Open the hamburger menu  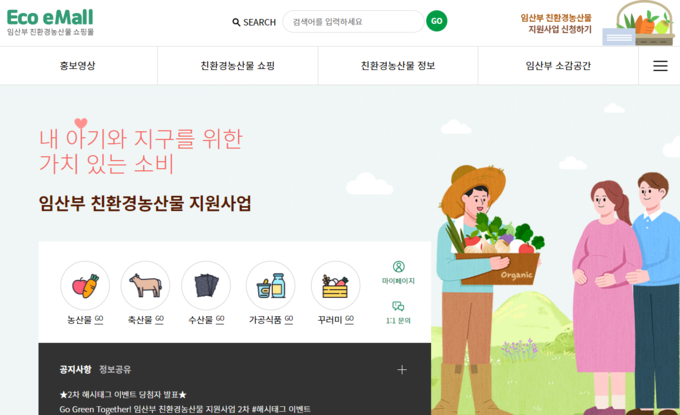(660, 65)
